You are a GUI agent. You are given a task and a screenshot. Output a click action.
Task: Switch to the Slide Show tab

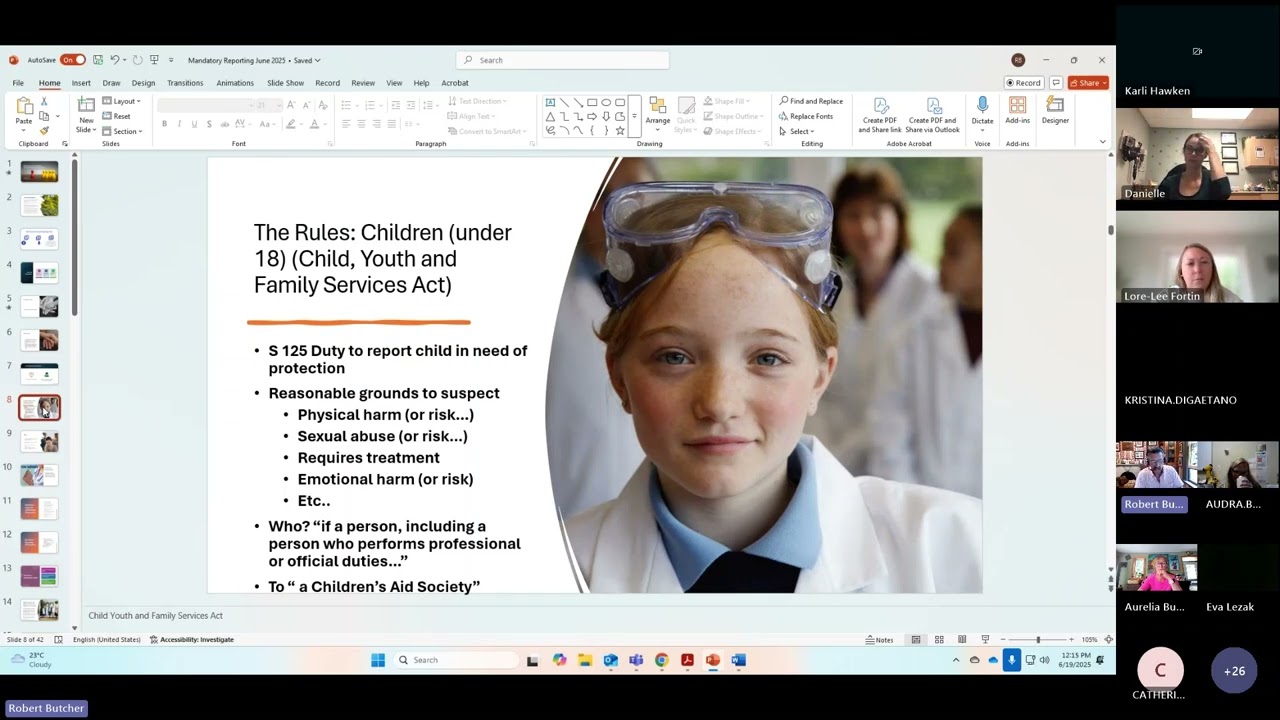[x=285, y=83]
